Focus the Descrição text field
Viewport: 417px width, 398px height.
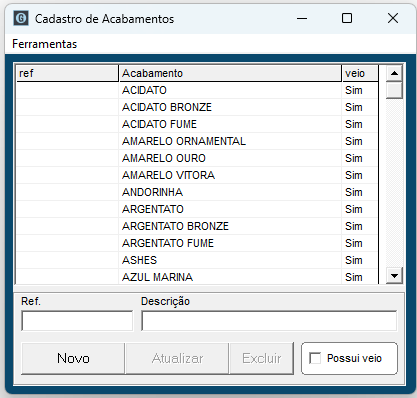[269, 321]
